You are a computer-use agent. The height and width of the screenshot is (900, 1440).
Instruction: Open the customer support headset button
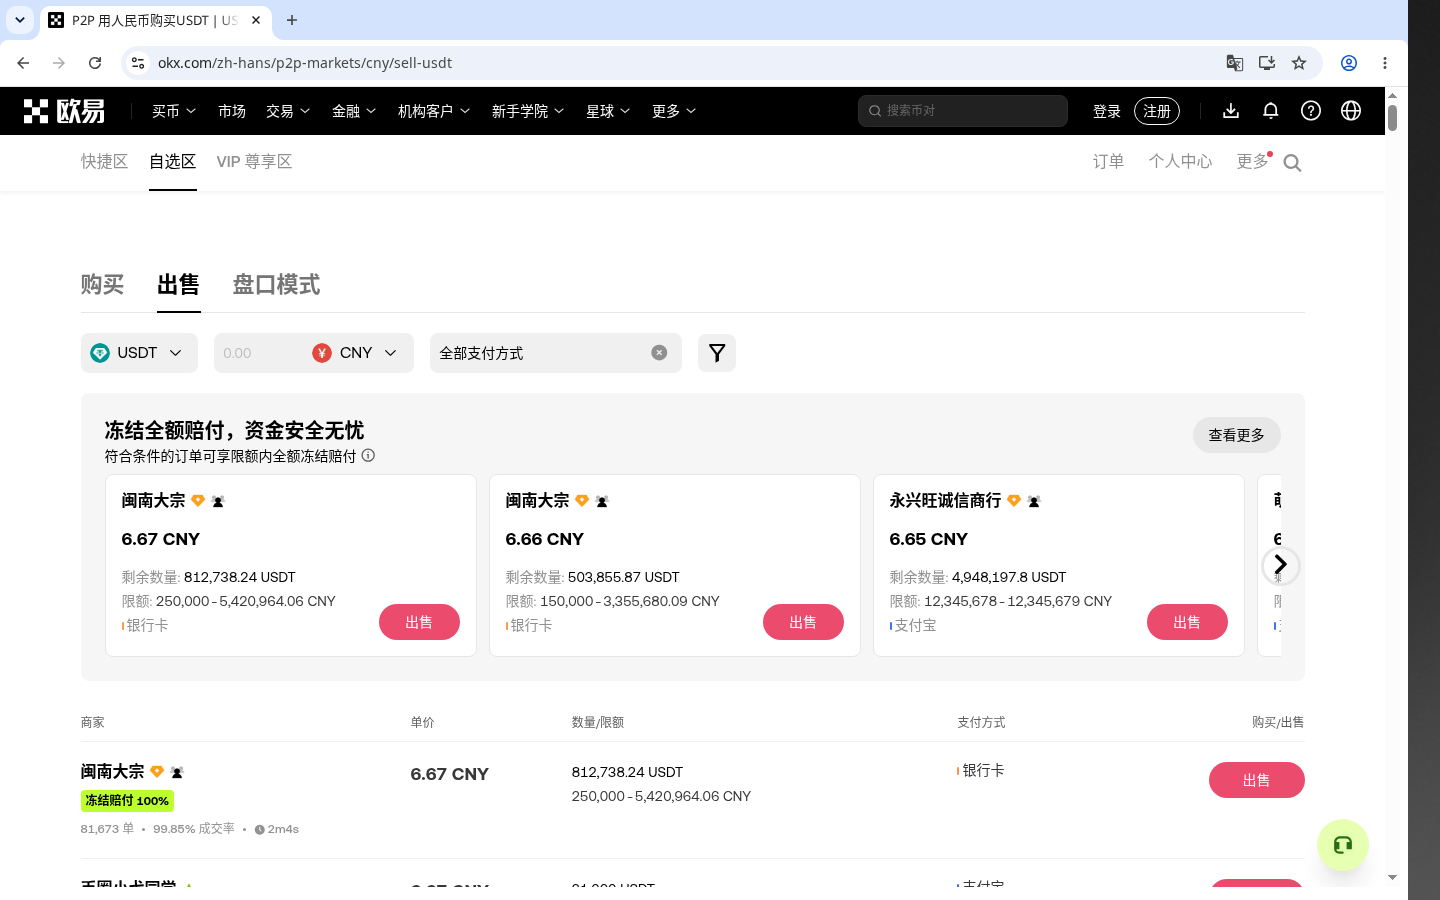point(1343,845)
